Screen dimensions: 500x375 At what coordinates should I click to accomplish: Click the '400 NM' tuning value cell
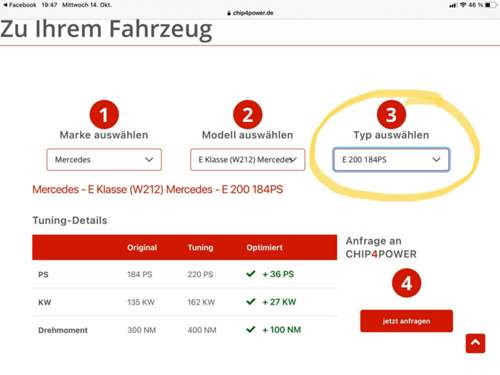(x=202, y=330)
